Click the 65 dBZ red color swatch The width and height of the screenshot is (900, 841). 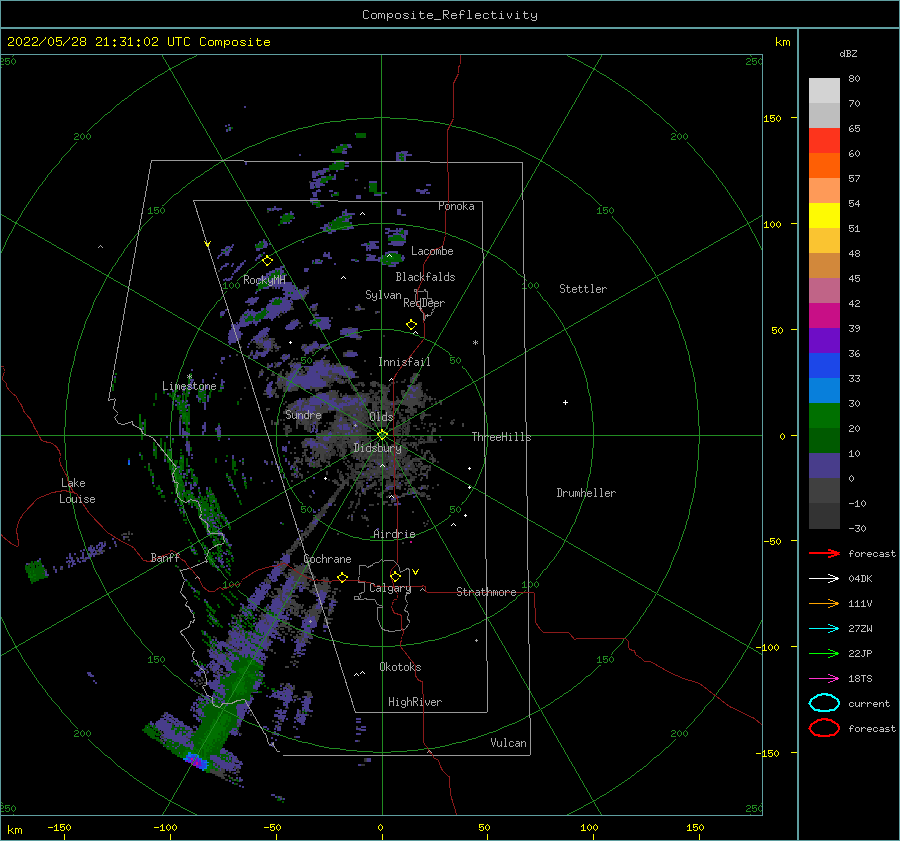point(824,140)
